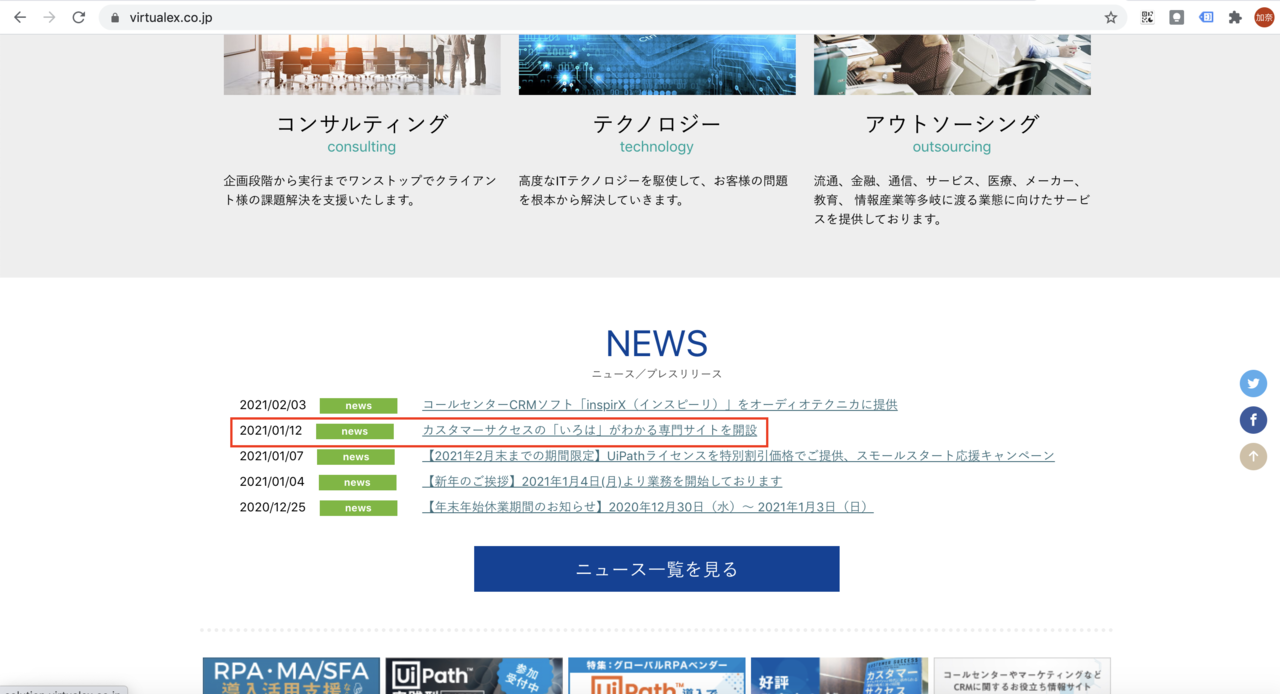The image size is (1280, 694).
Task: Click the アウトソーシング heading
Action: [x=952, y=124]
